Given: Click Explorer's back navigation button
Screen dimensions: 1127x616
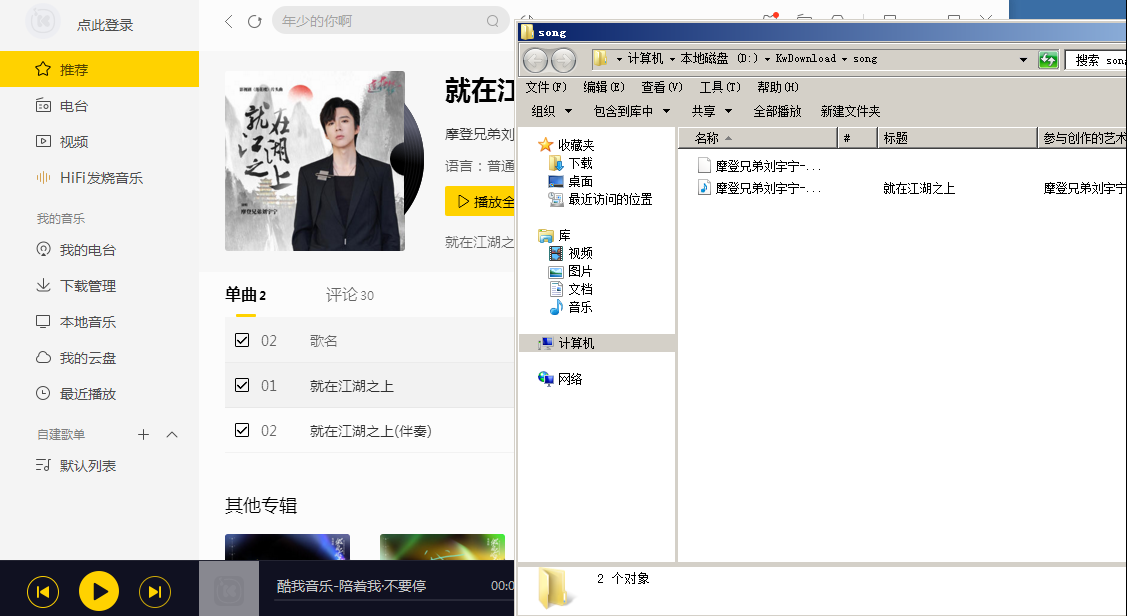Looking at the screenshot, I should (535, 60).
